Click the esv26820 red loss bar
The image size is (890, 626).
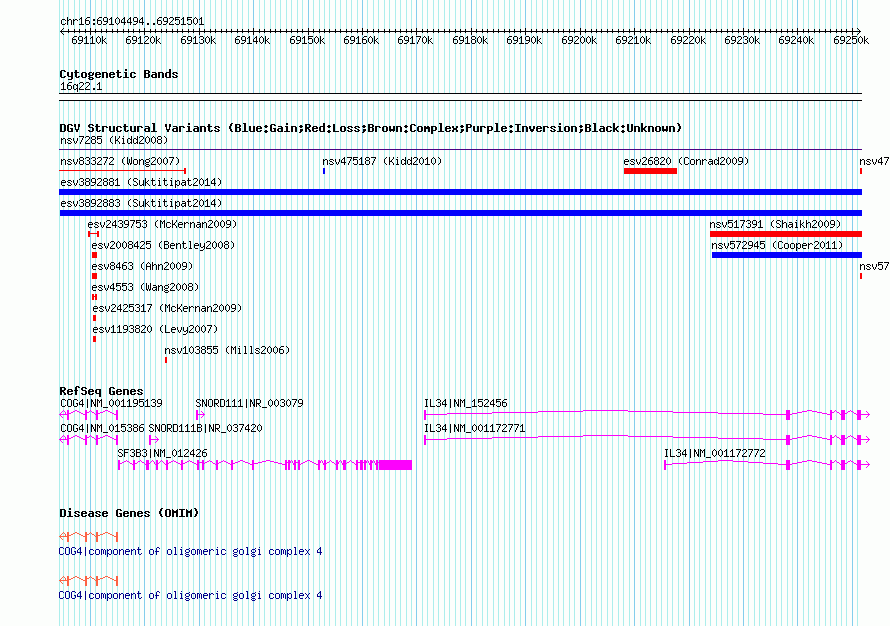[x=650, y=171]
